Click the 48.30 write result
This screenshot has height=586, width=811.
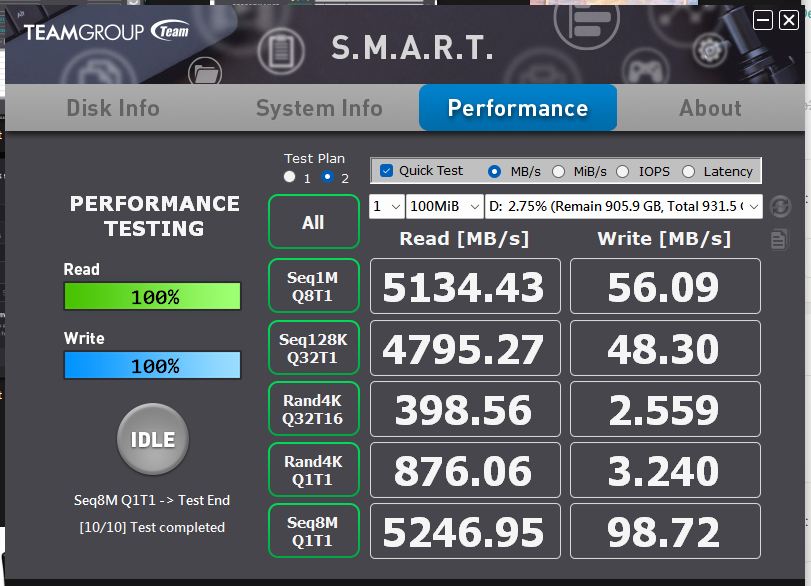(665, 348)
